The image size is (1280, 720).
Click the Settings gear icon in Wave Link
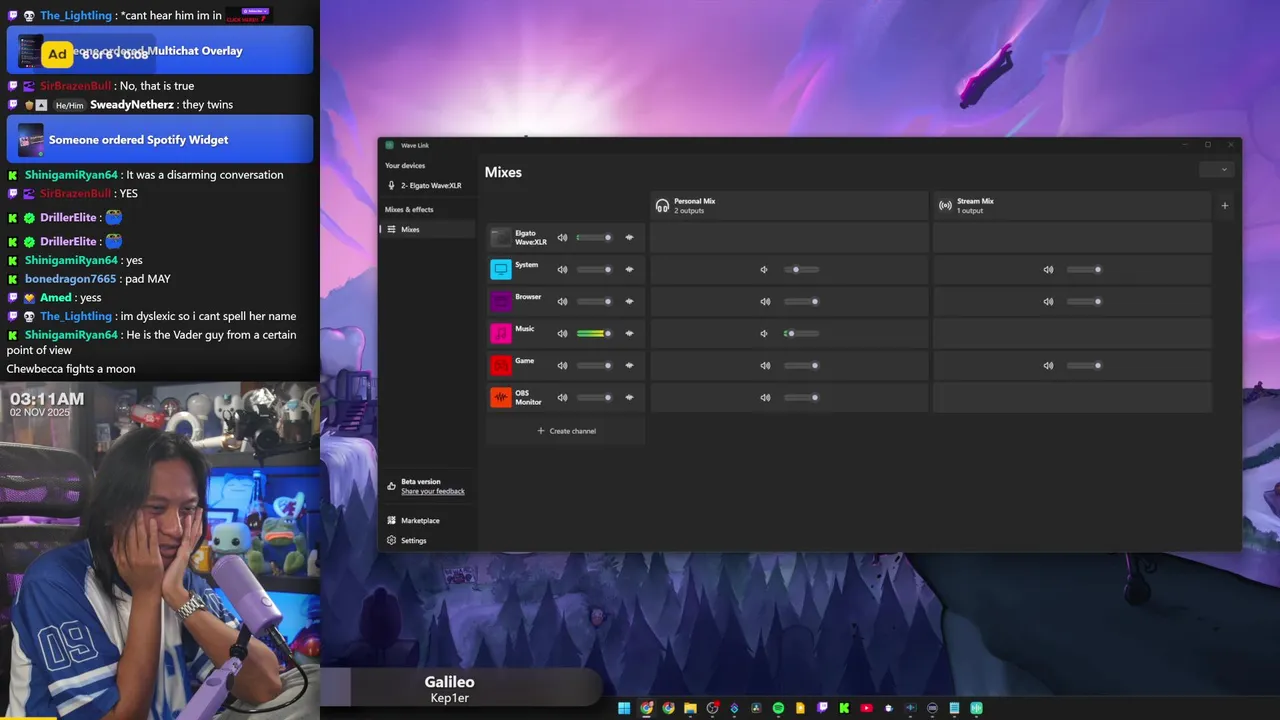point(392,540)
